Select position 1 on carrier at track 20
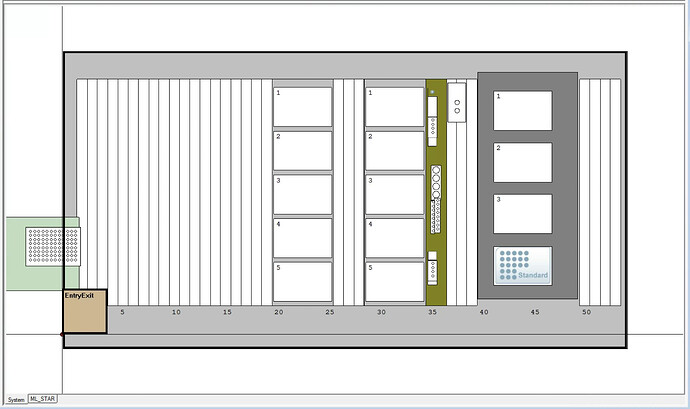Image resolution: width=690 pixels, height=409 pixels. [x=302, y=107]
